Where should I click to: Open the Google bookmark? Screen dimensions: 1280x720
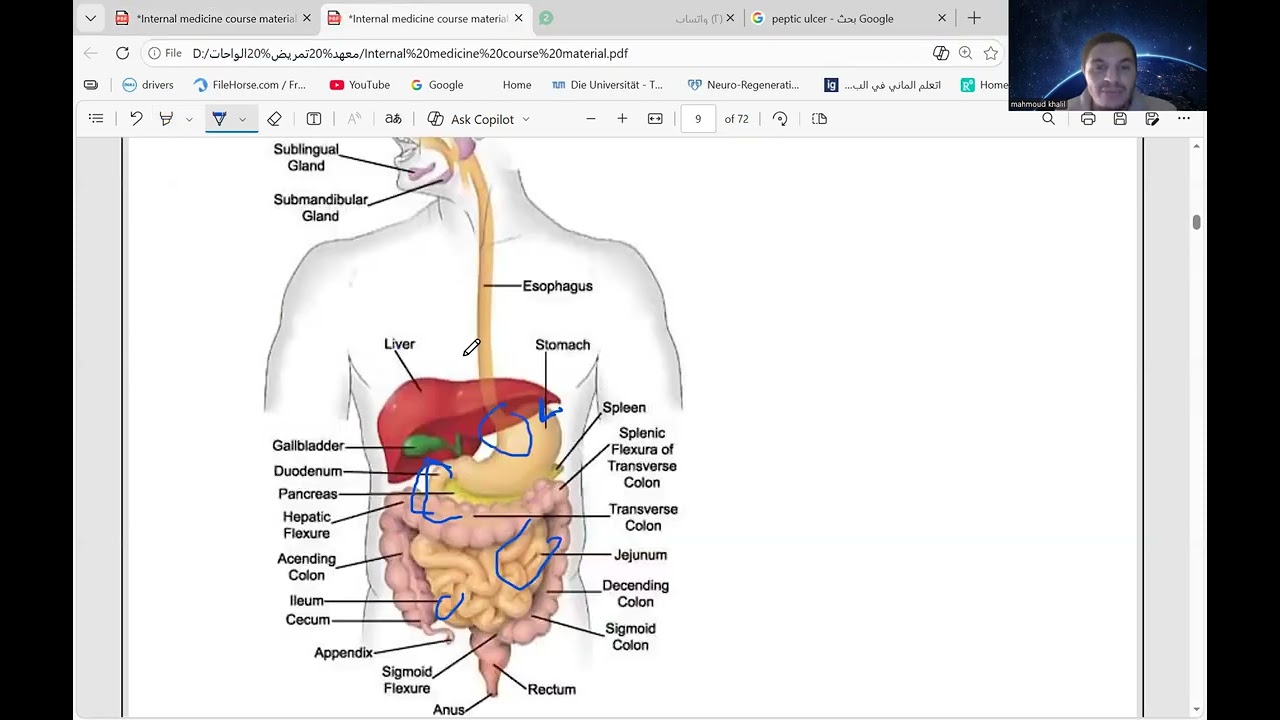click(x=437, y=85)
